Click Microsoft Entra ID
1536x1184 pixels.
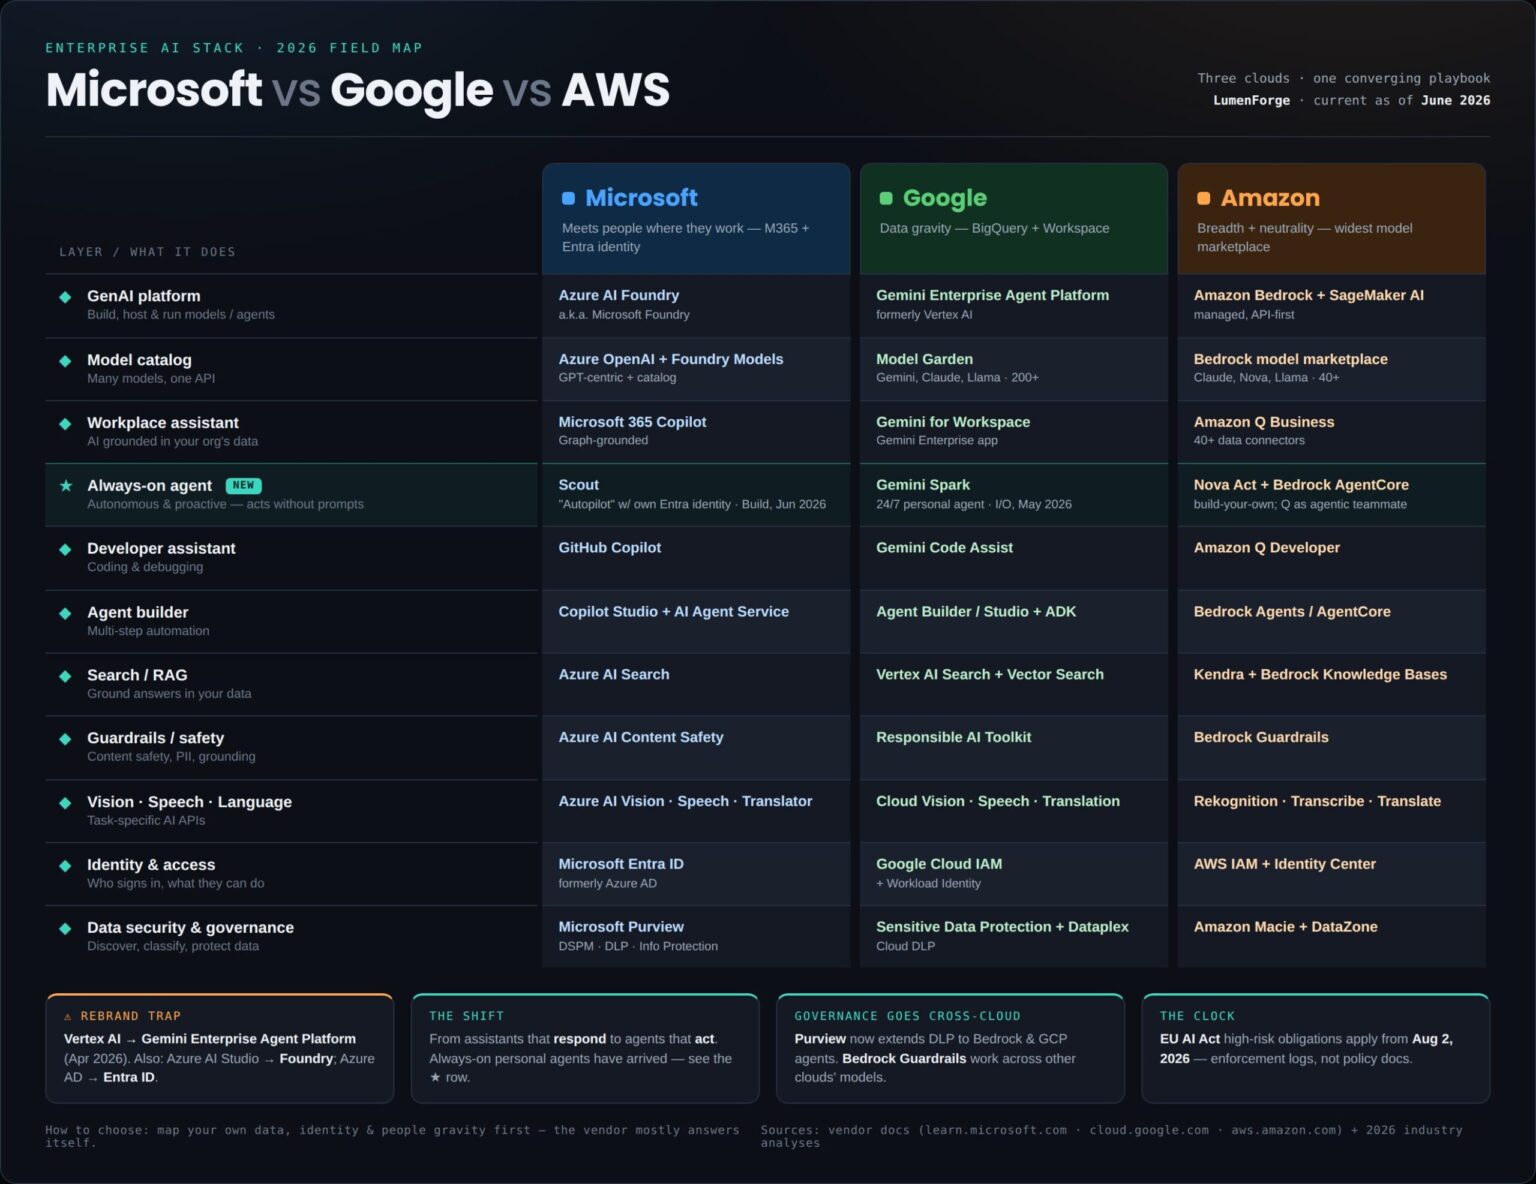click(621, 864)
